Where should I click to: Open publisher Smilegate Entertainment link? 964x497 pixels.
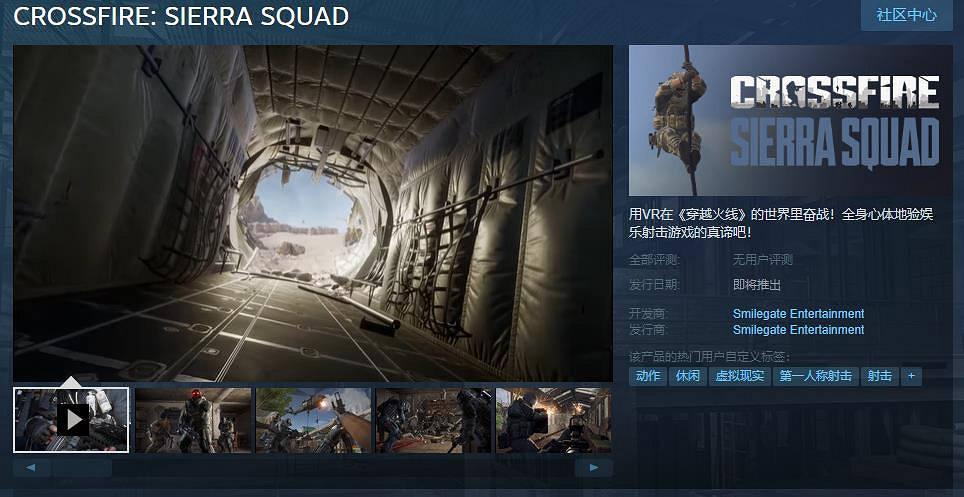798,330
